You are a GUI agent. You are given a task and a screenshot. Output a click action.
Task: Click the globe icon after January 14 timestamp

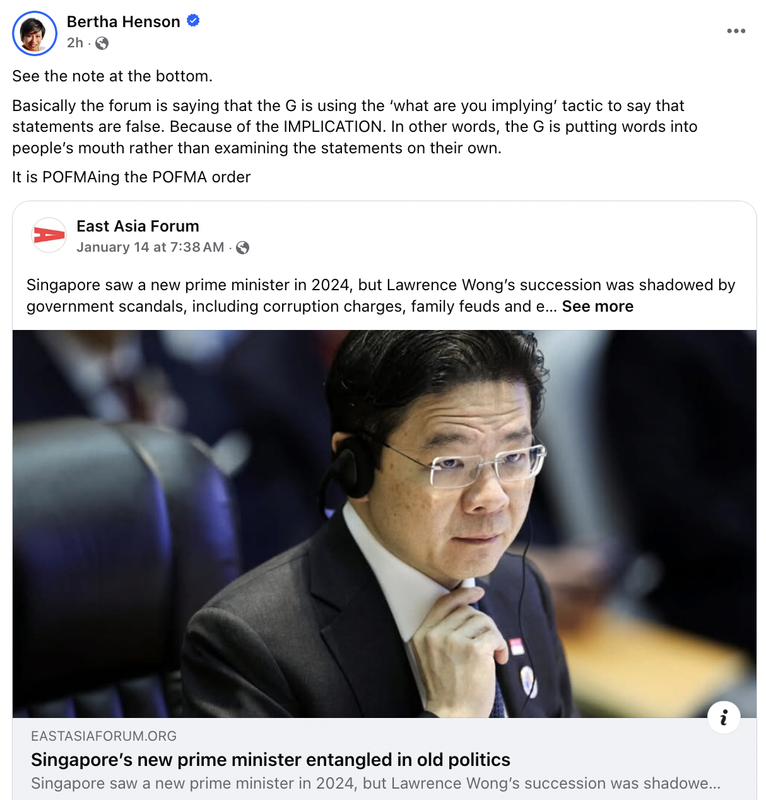[x=242, y=248]
